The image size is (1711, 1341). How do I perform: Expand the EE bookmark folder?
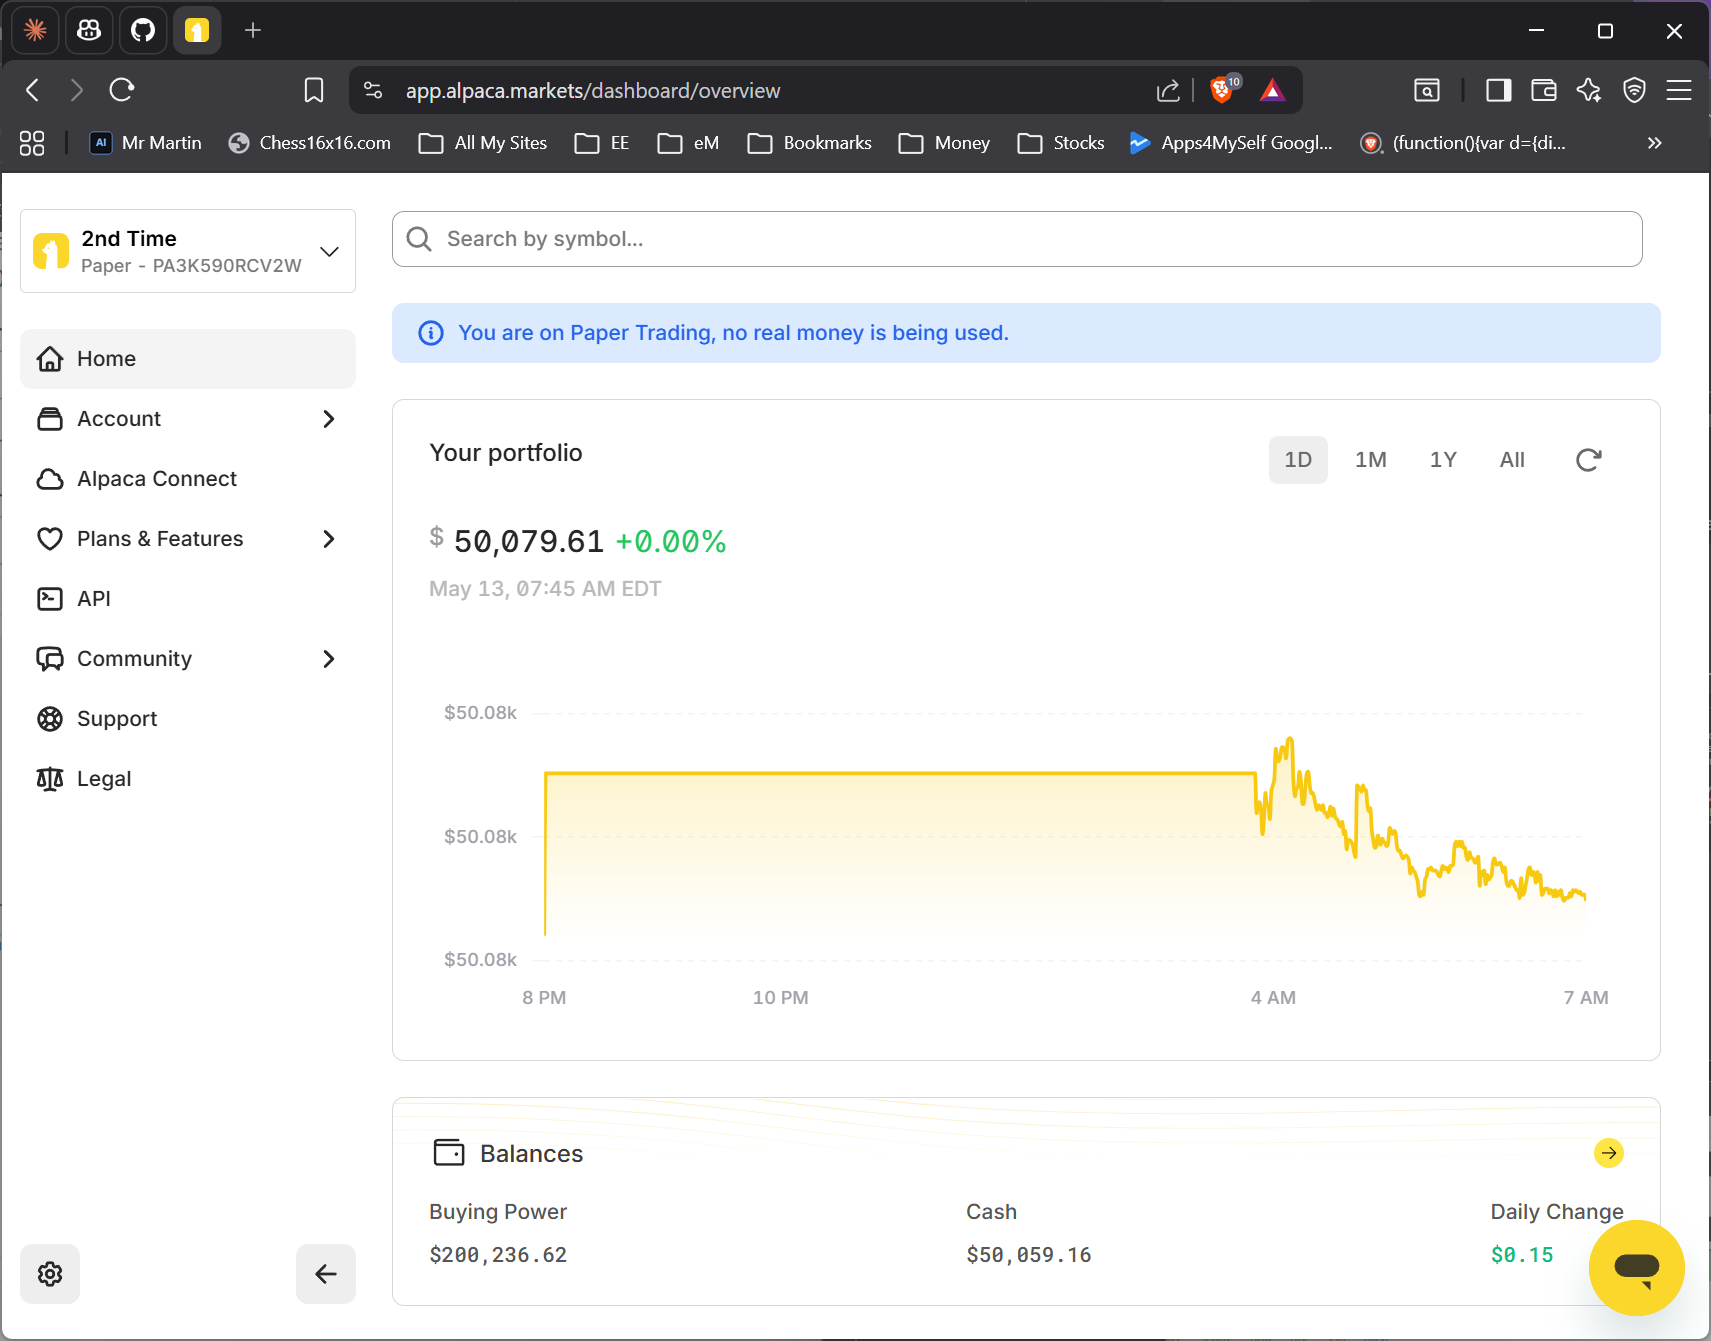coord(602,143)
